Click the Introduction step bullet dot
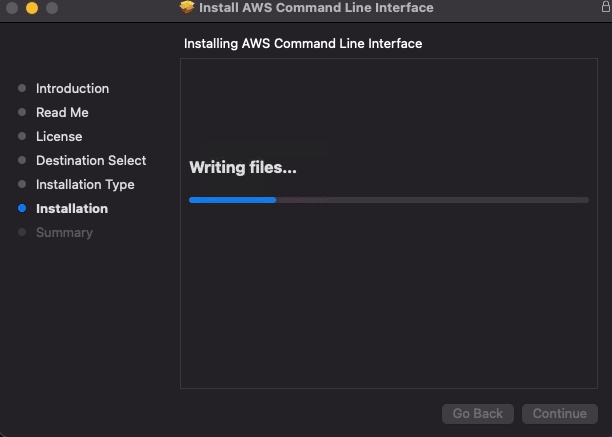Screen dimensions: 612x437 tap(22, 88)
